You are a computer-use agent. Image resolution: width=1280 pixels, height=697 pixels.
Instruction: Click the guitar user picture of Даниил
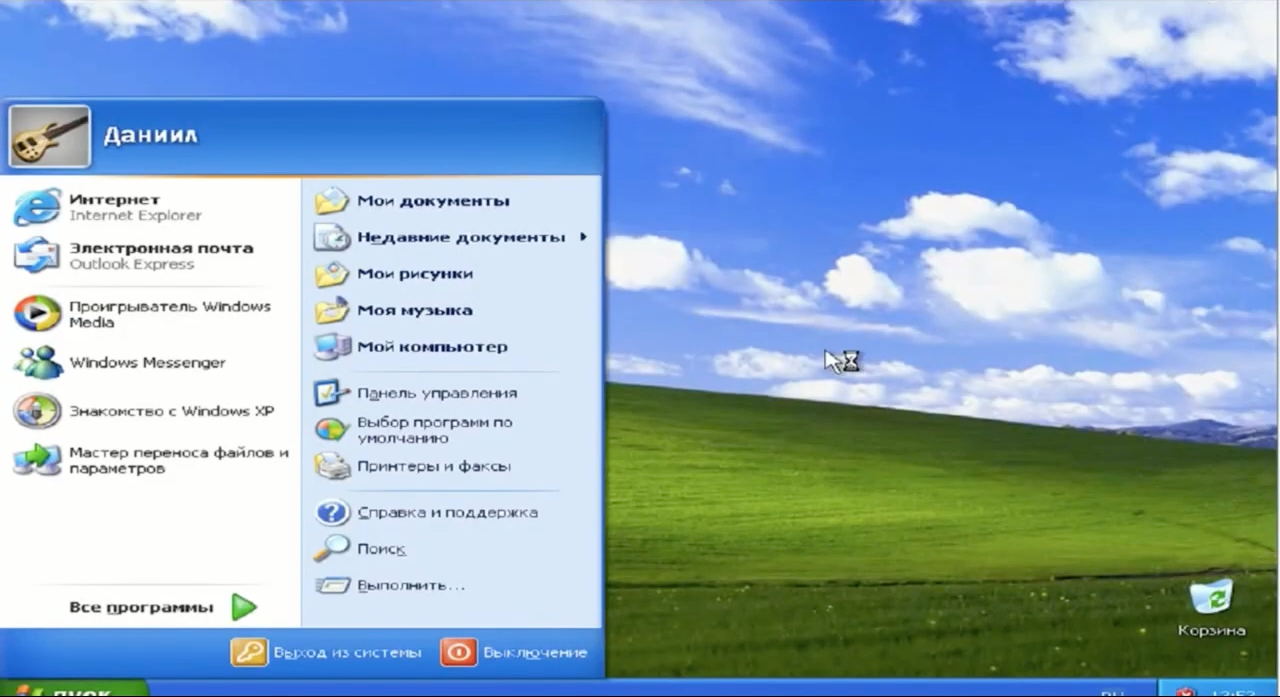[x=49, y=136]
